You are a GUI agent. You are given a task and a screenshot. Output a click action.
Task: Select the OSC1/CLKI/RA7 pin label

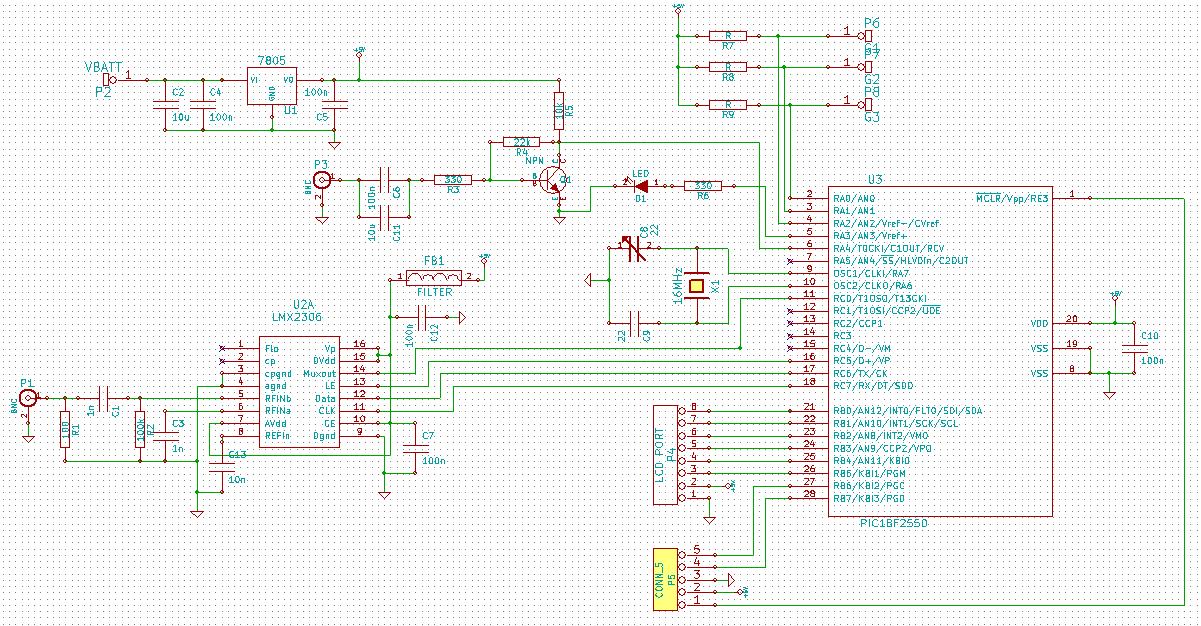[x=872, y=273]
